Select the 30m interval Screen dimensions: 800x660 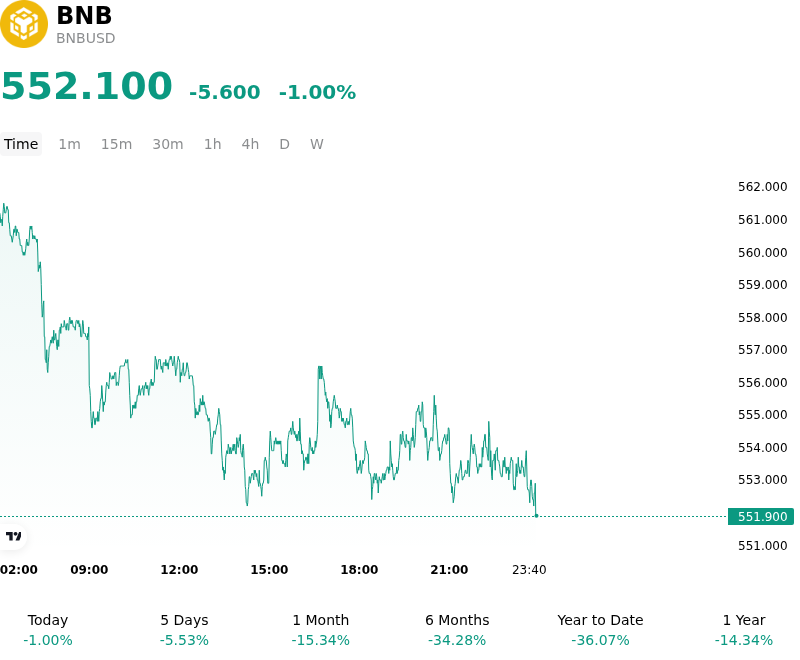(168, 144)
